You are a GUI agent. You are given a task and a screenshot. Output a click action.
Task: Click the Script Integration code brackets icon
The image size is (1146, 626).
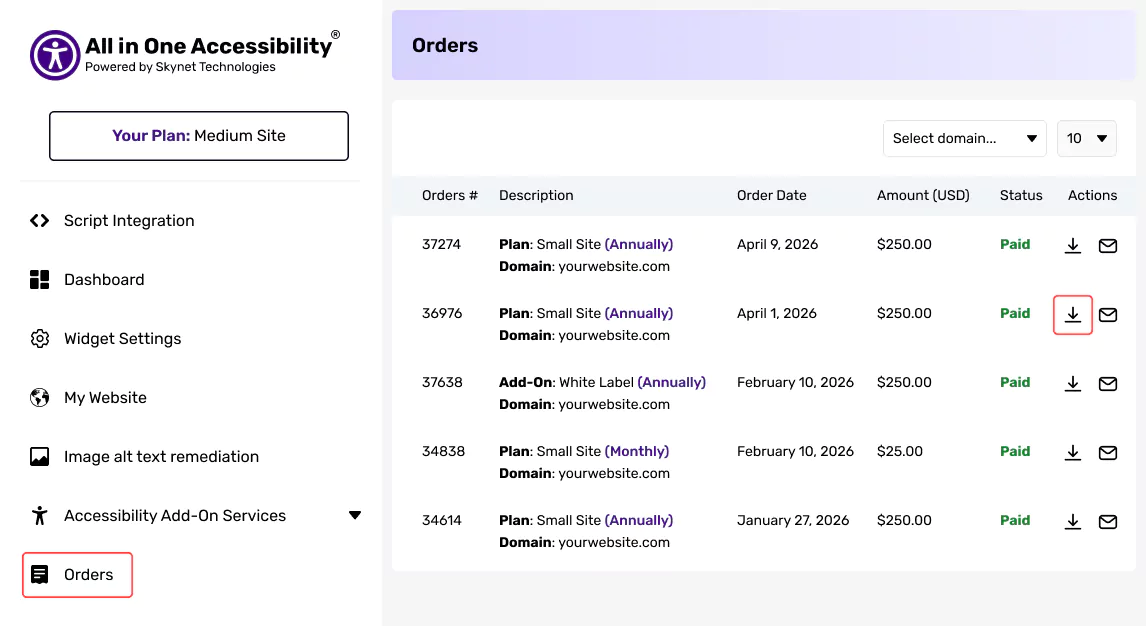pyautogui.click(x=39, y=221)
